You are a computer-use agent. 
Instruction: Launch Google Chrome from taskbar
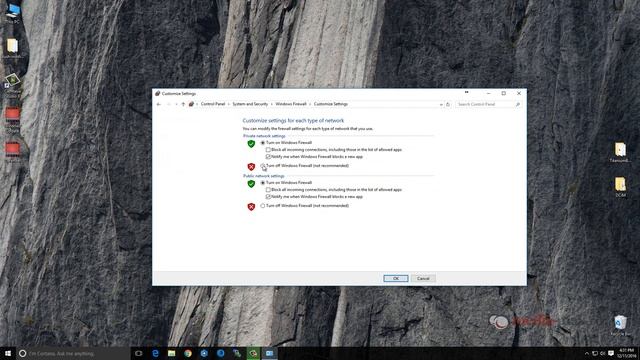click(188, 353)
